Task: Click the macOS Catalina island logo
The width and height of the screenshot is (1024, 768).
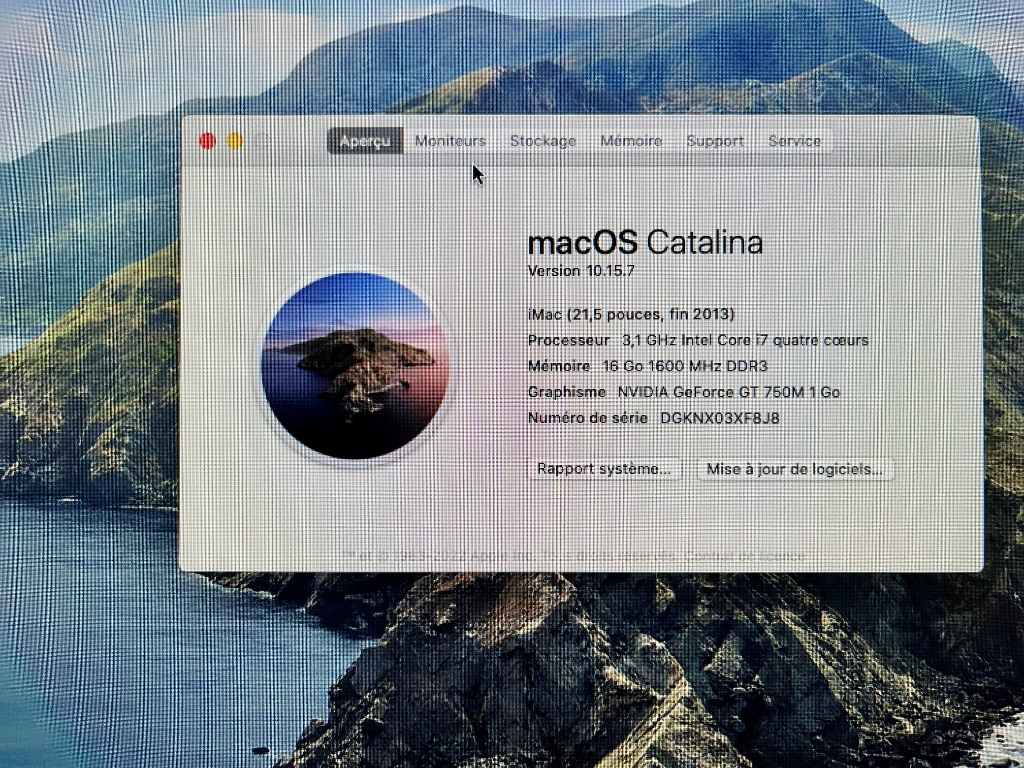Action: (x=355, y=366)
